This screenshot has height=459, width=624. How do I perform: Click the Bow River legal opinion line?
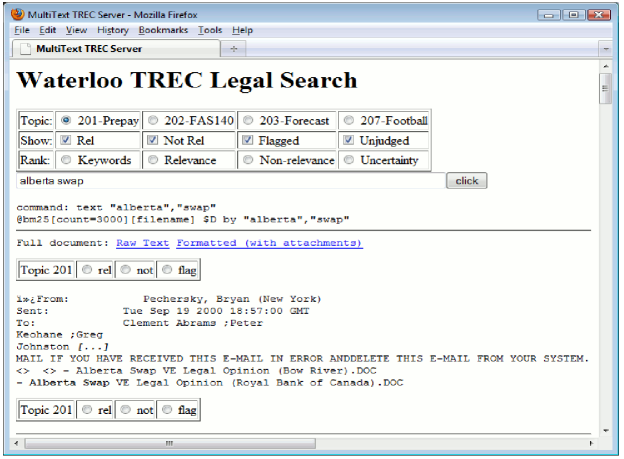click(x=196, y=371)
